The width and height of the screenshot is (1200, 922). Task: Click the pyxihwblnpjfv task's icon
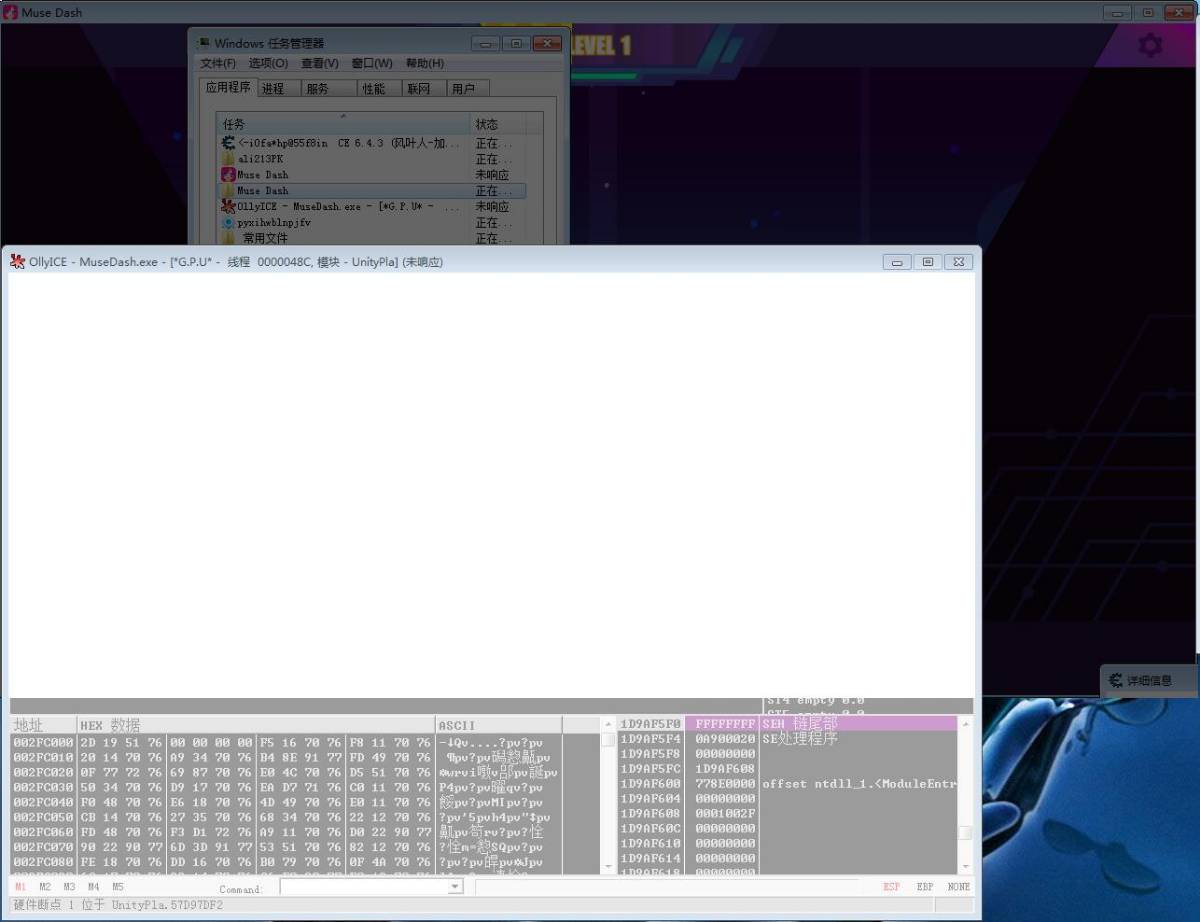[228, 223]
